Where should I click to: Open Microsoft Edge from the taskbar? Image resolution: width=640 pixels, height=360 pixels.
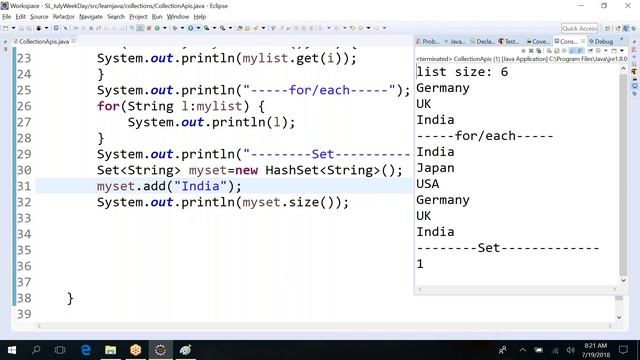click(86, 350)
